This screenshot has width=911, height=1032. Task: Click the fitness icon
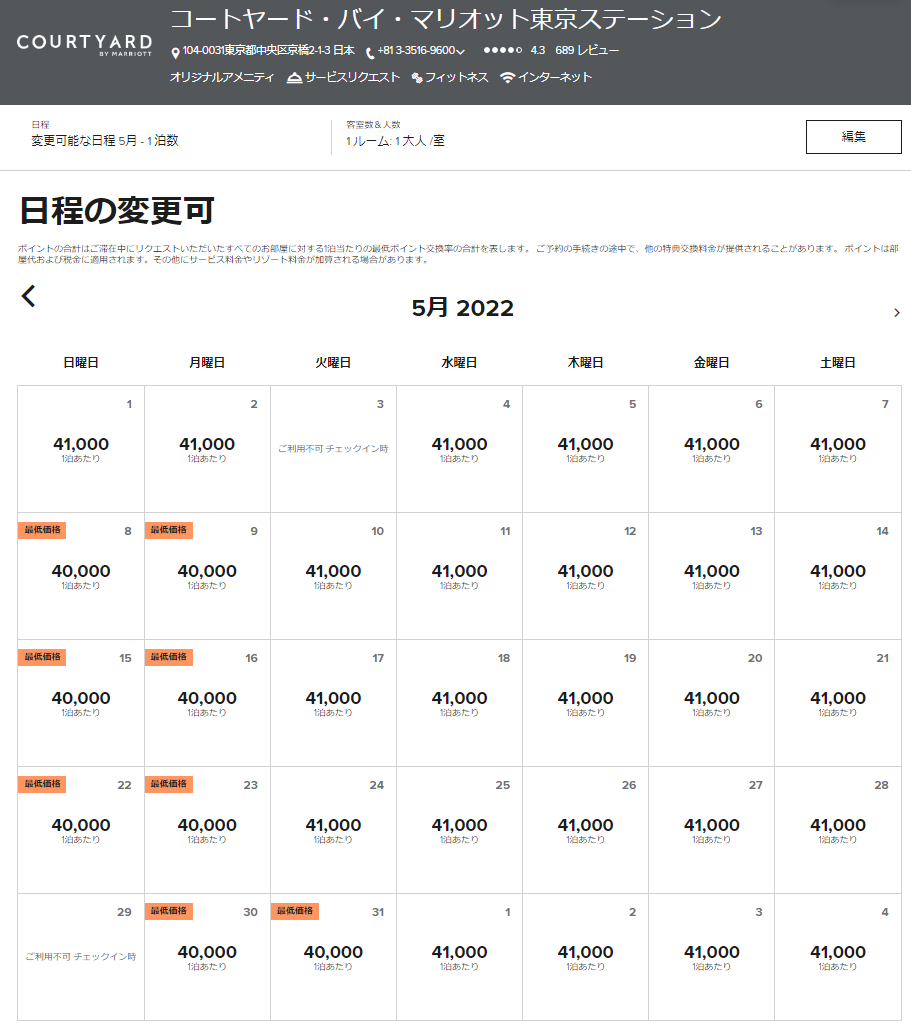(417, 78)
